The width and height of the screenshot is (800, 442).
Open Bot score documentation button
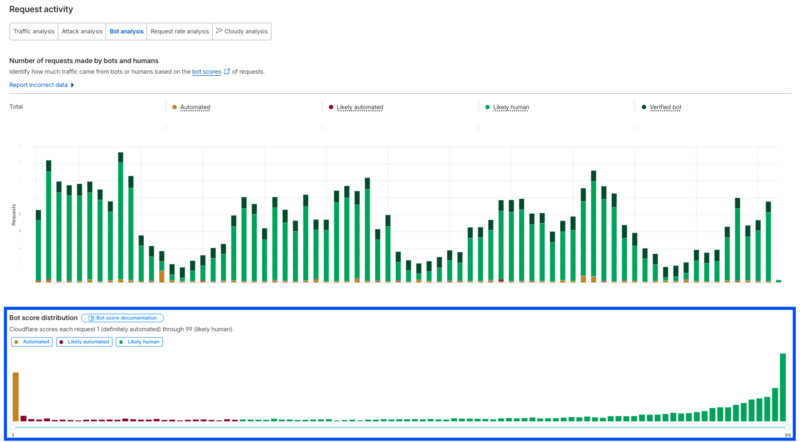[x=122, y=318]
